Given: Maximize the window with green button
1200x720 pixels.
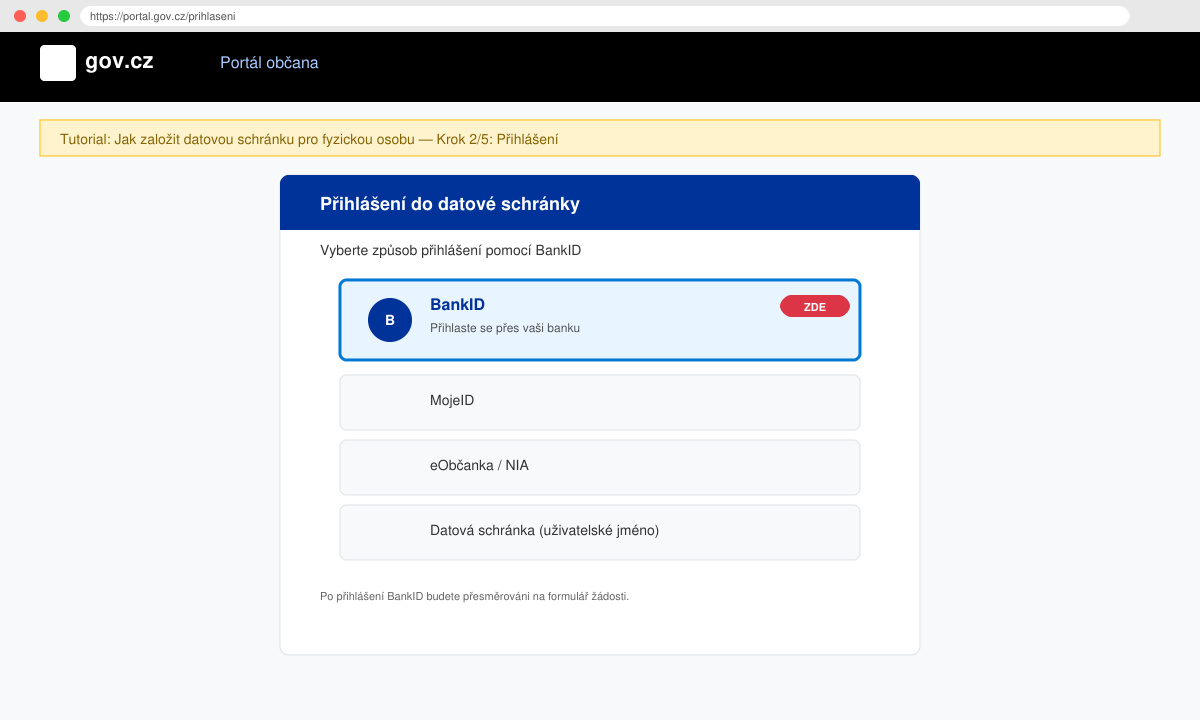Looking at the screenshot, I should 64,16.
